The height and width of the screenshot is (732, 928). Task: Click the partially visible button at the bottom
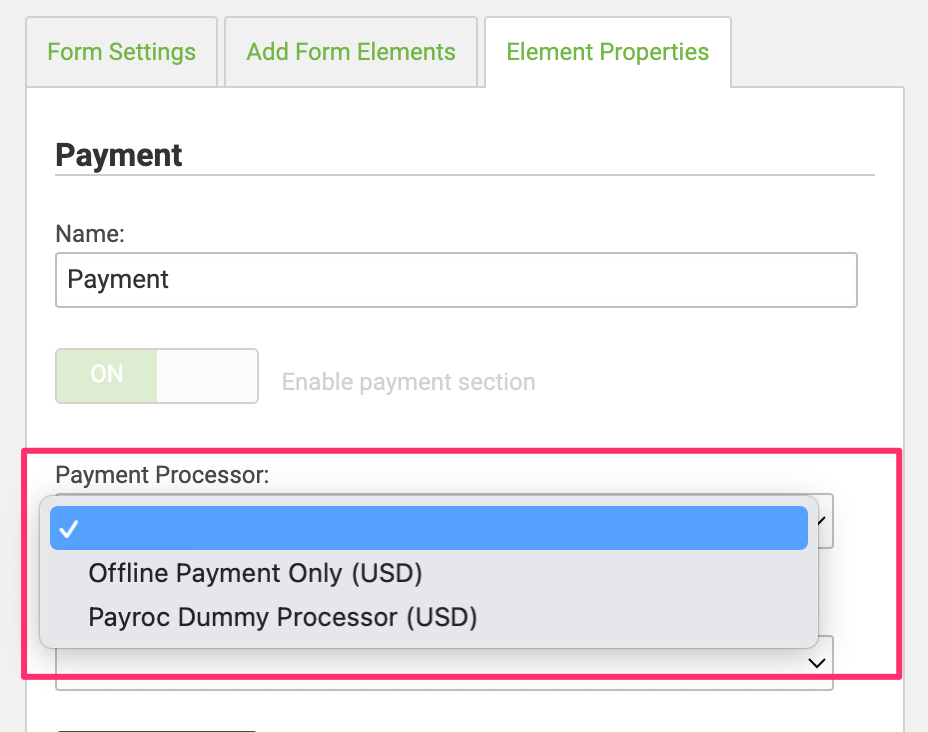click(157, 729)
